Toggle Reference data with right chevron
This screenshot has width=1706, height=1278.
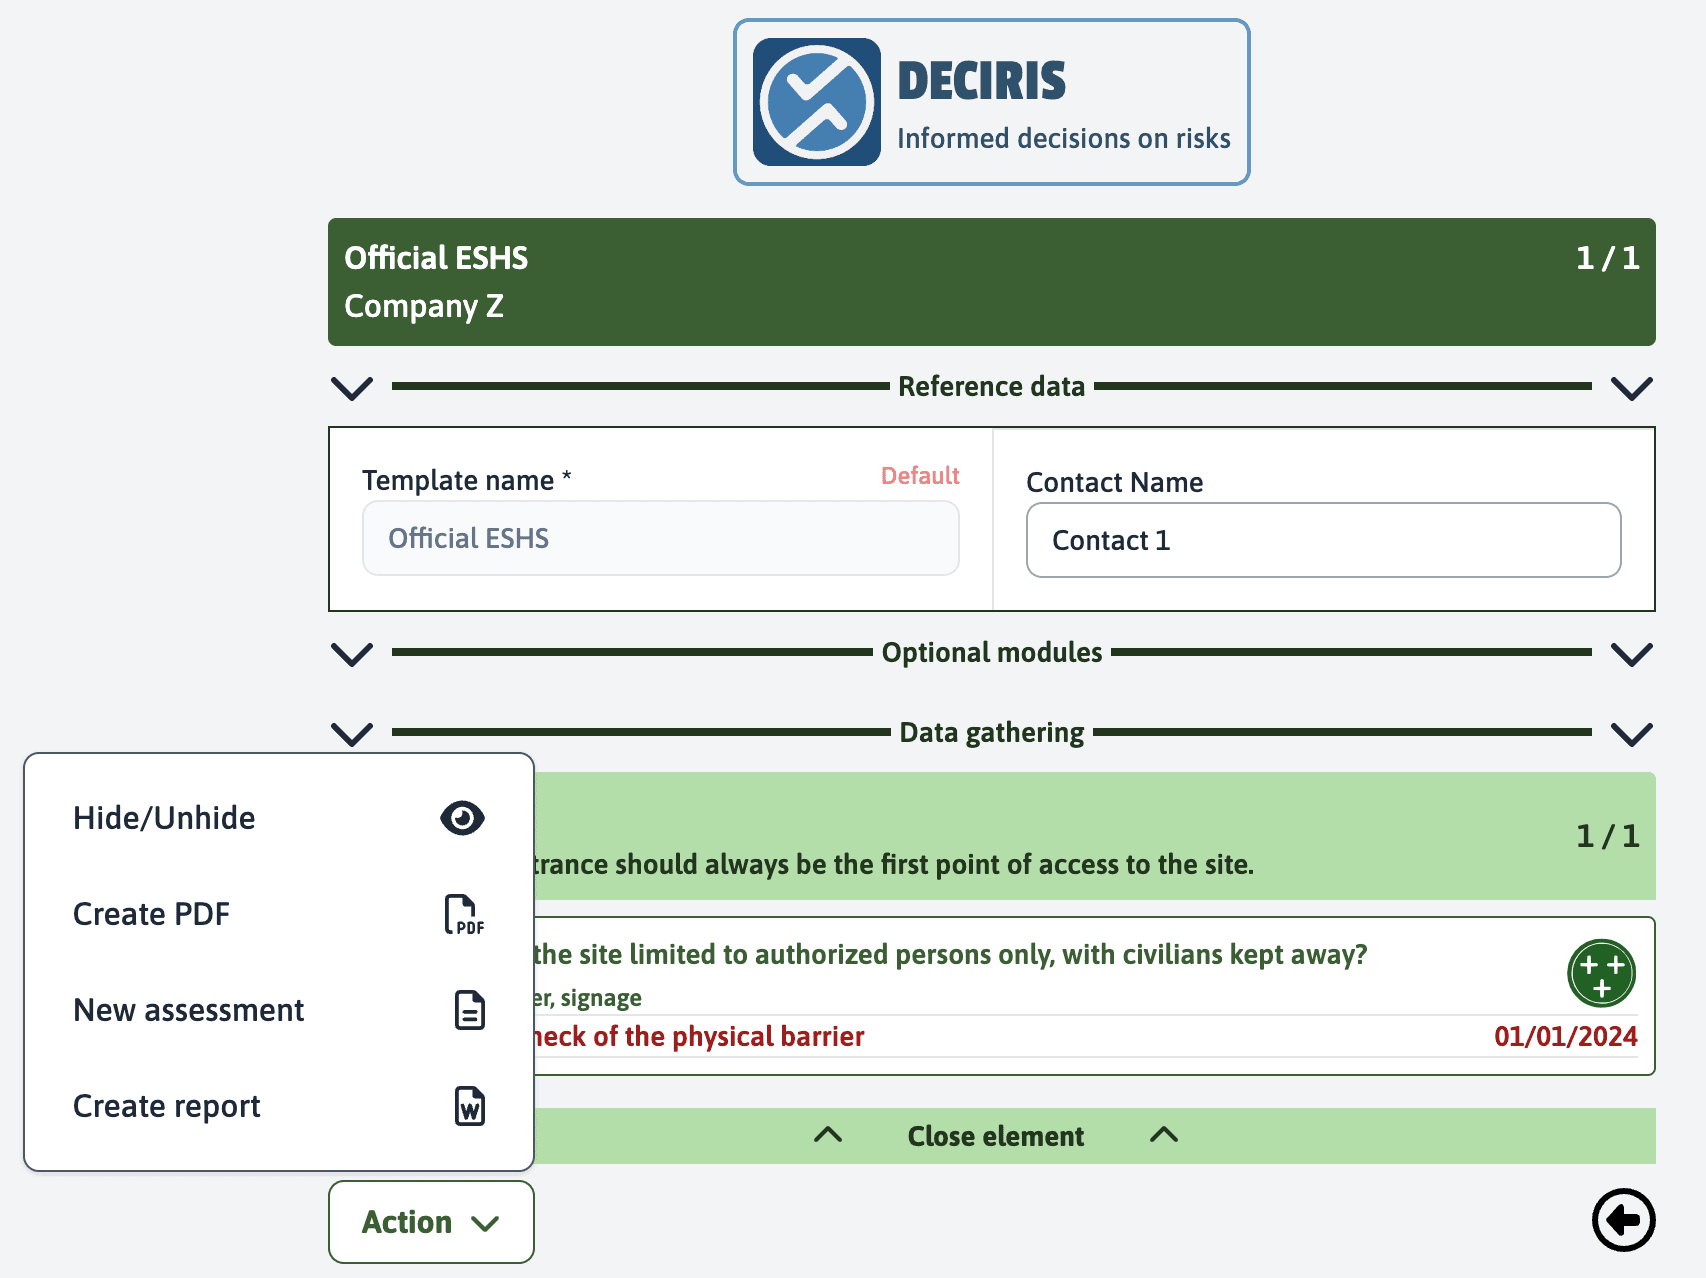(x=1631, y=388)
